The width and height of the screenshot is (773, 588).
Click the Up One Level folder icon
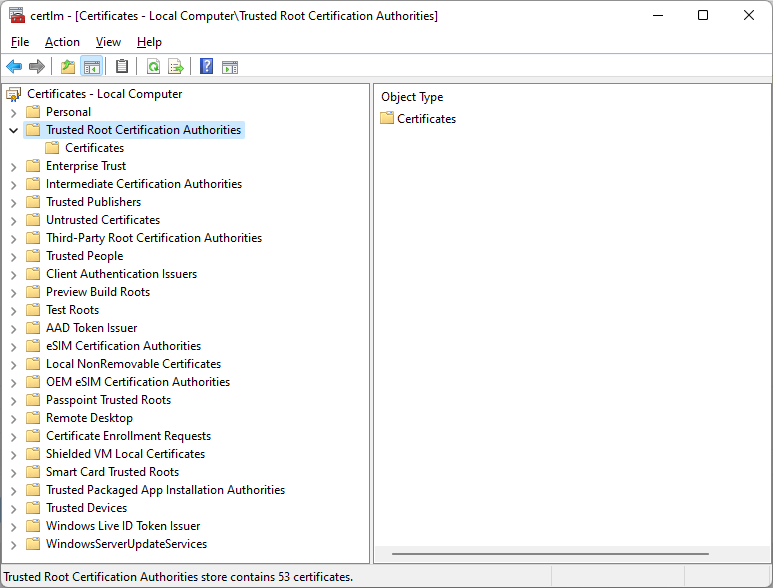coord(67,67)
